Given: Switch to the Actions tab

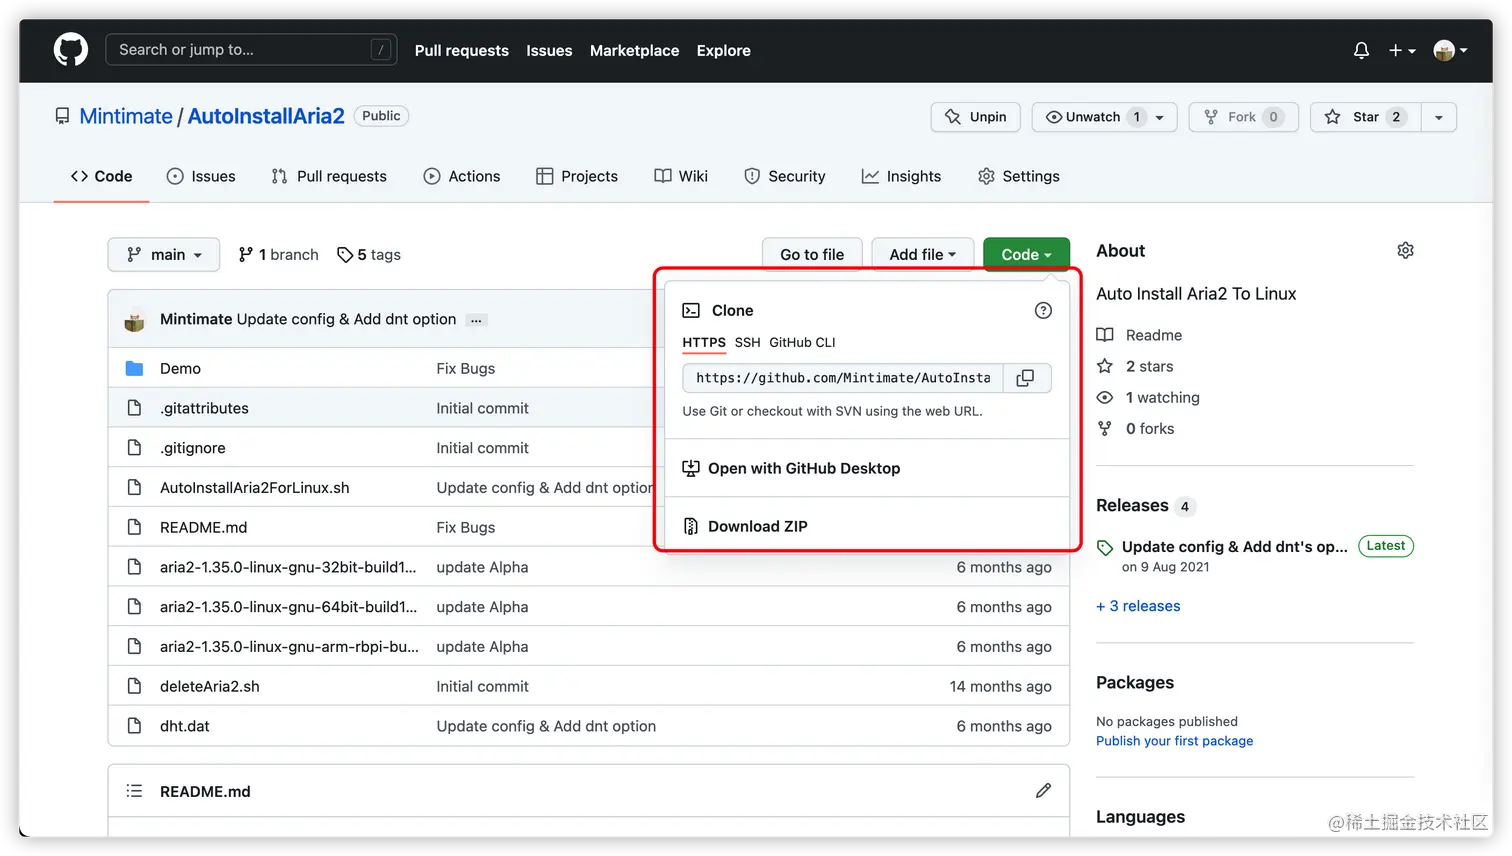Looking at the screenshot, I should pos(462,176).
